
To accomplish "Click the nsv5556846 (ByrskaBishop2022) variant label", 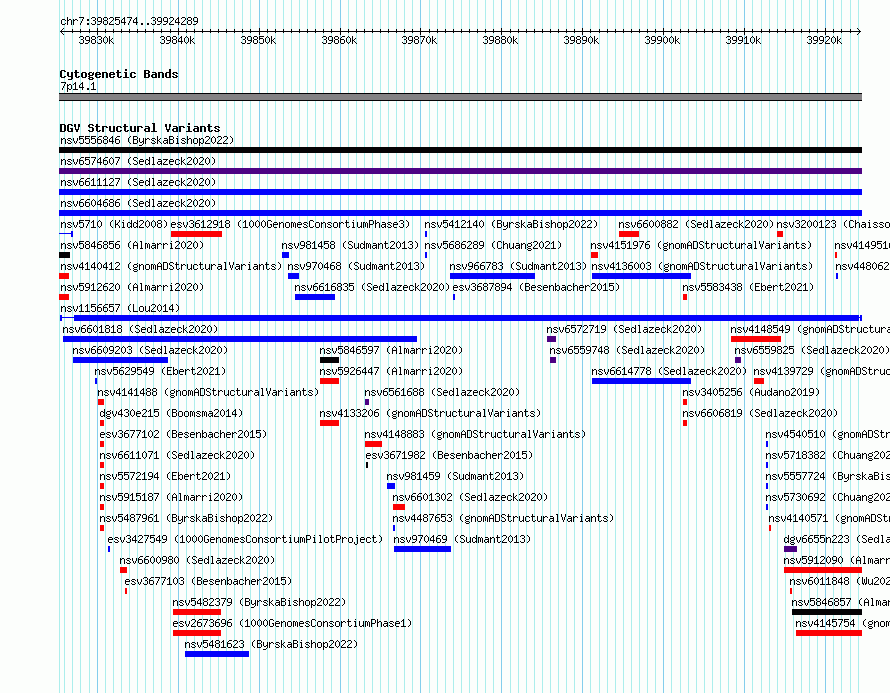I will click(147, 140).
